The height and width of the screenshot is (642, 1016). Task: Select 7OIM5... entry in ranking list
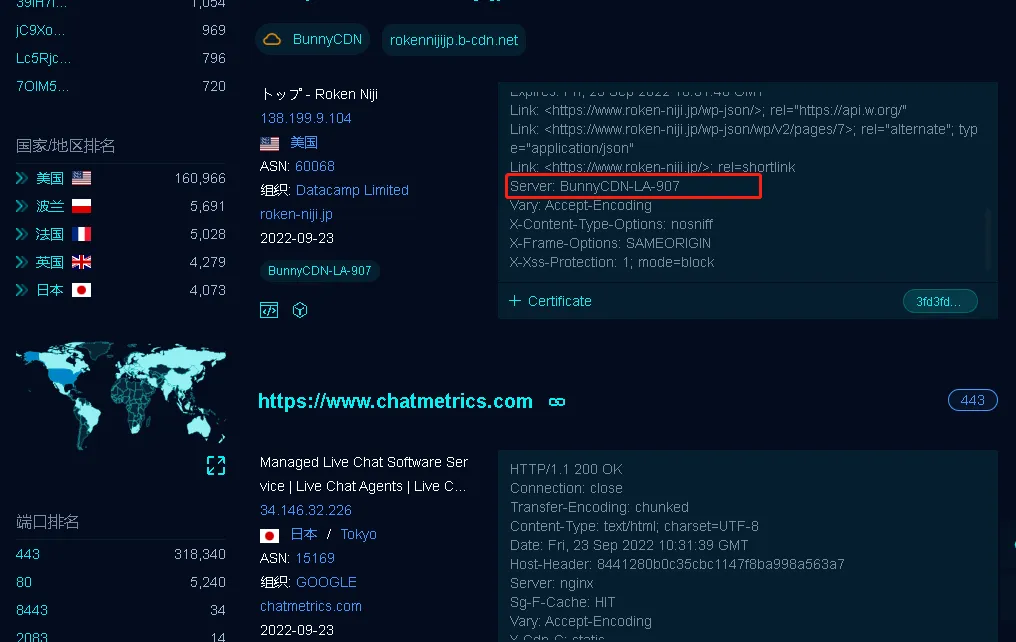coord(42,86)
